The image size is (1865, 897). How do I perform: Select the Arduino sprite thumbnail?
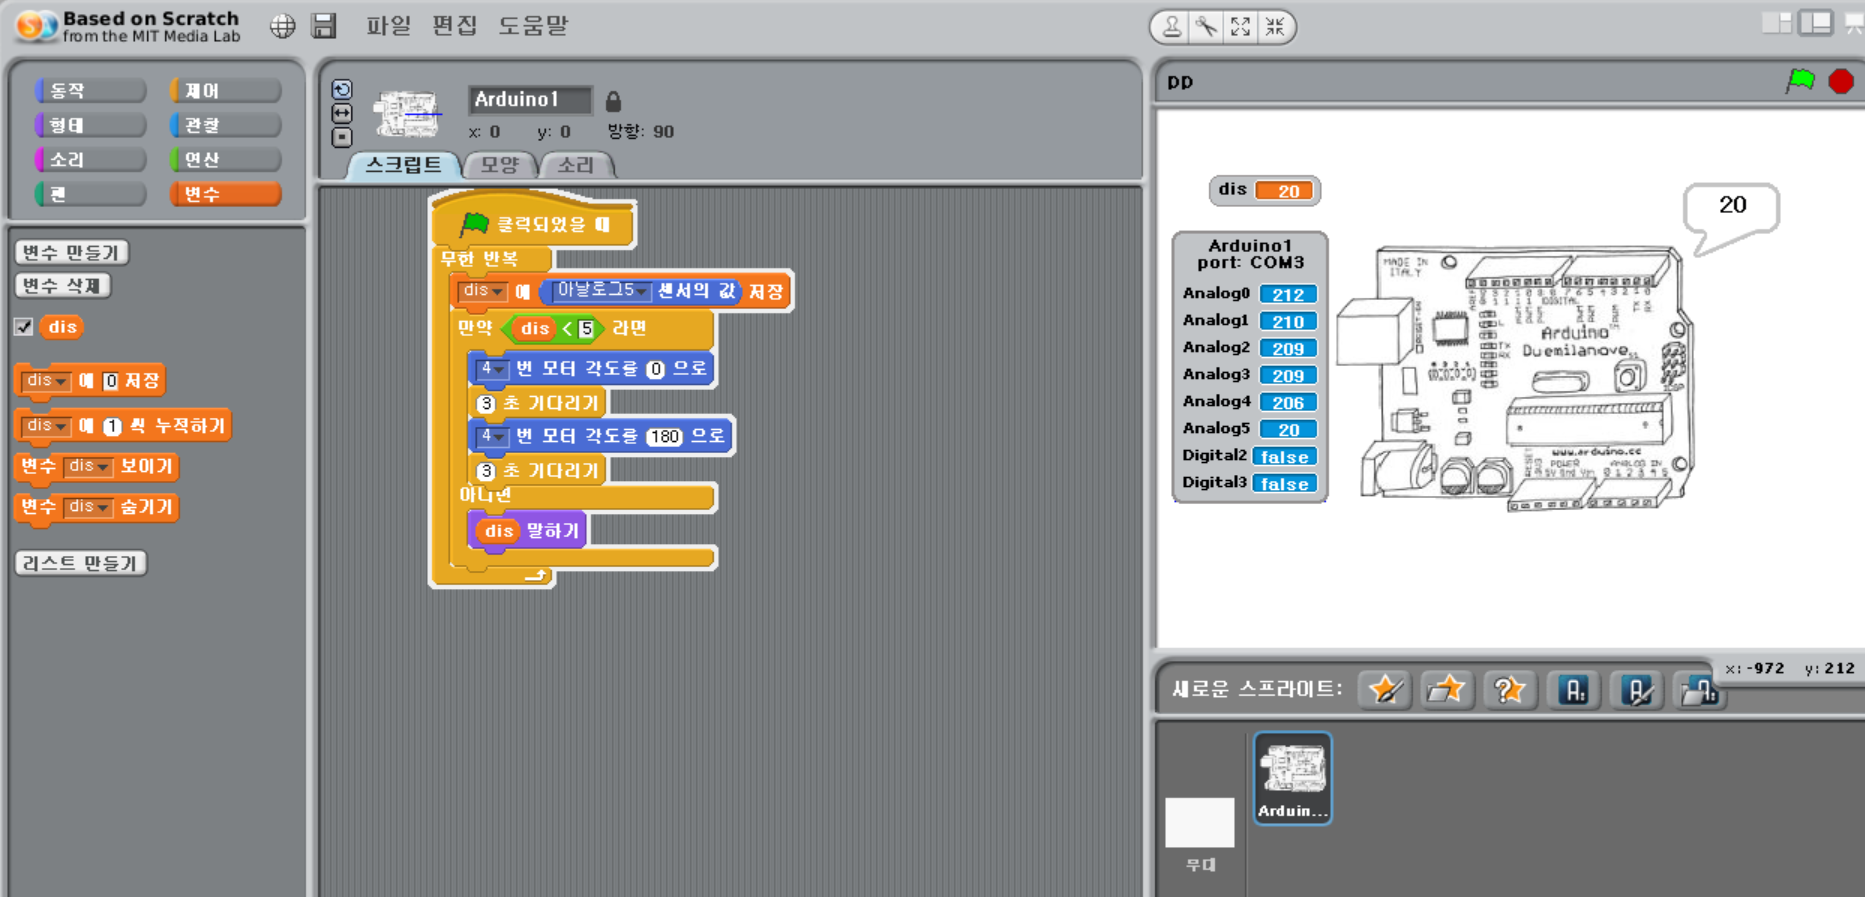click(x=1293, y=778)
